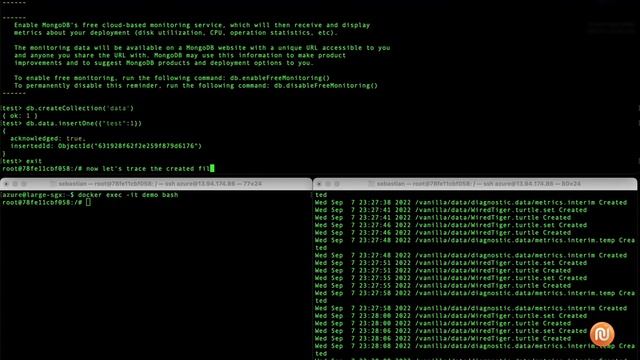Viewport: 640px width, 360px height.
Task: Click the 23:28:00 WiredTiger.turtle.set Created line
Action: coord(451,316)
